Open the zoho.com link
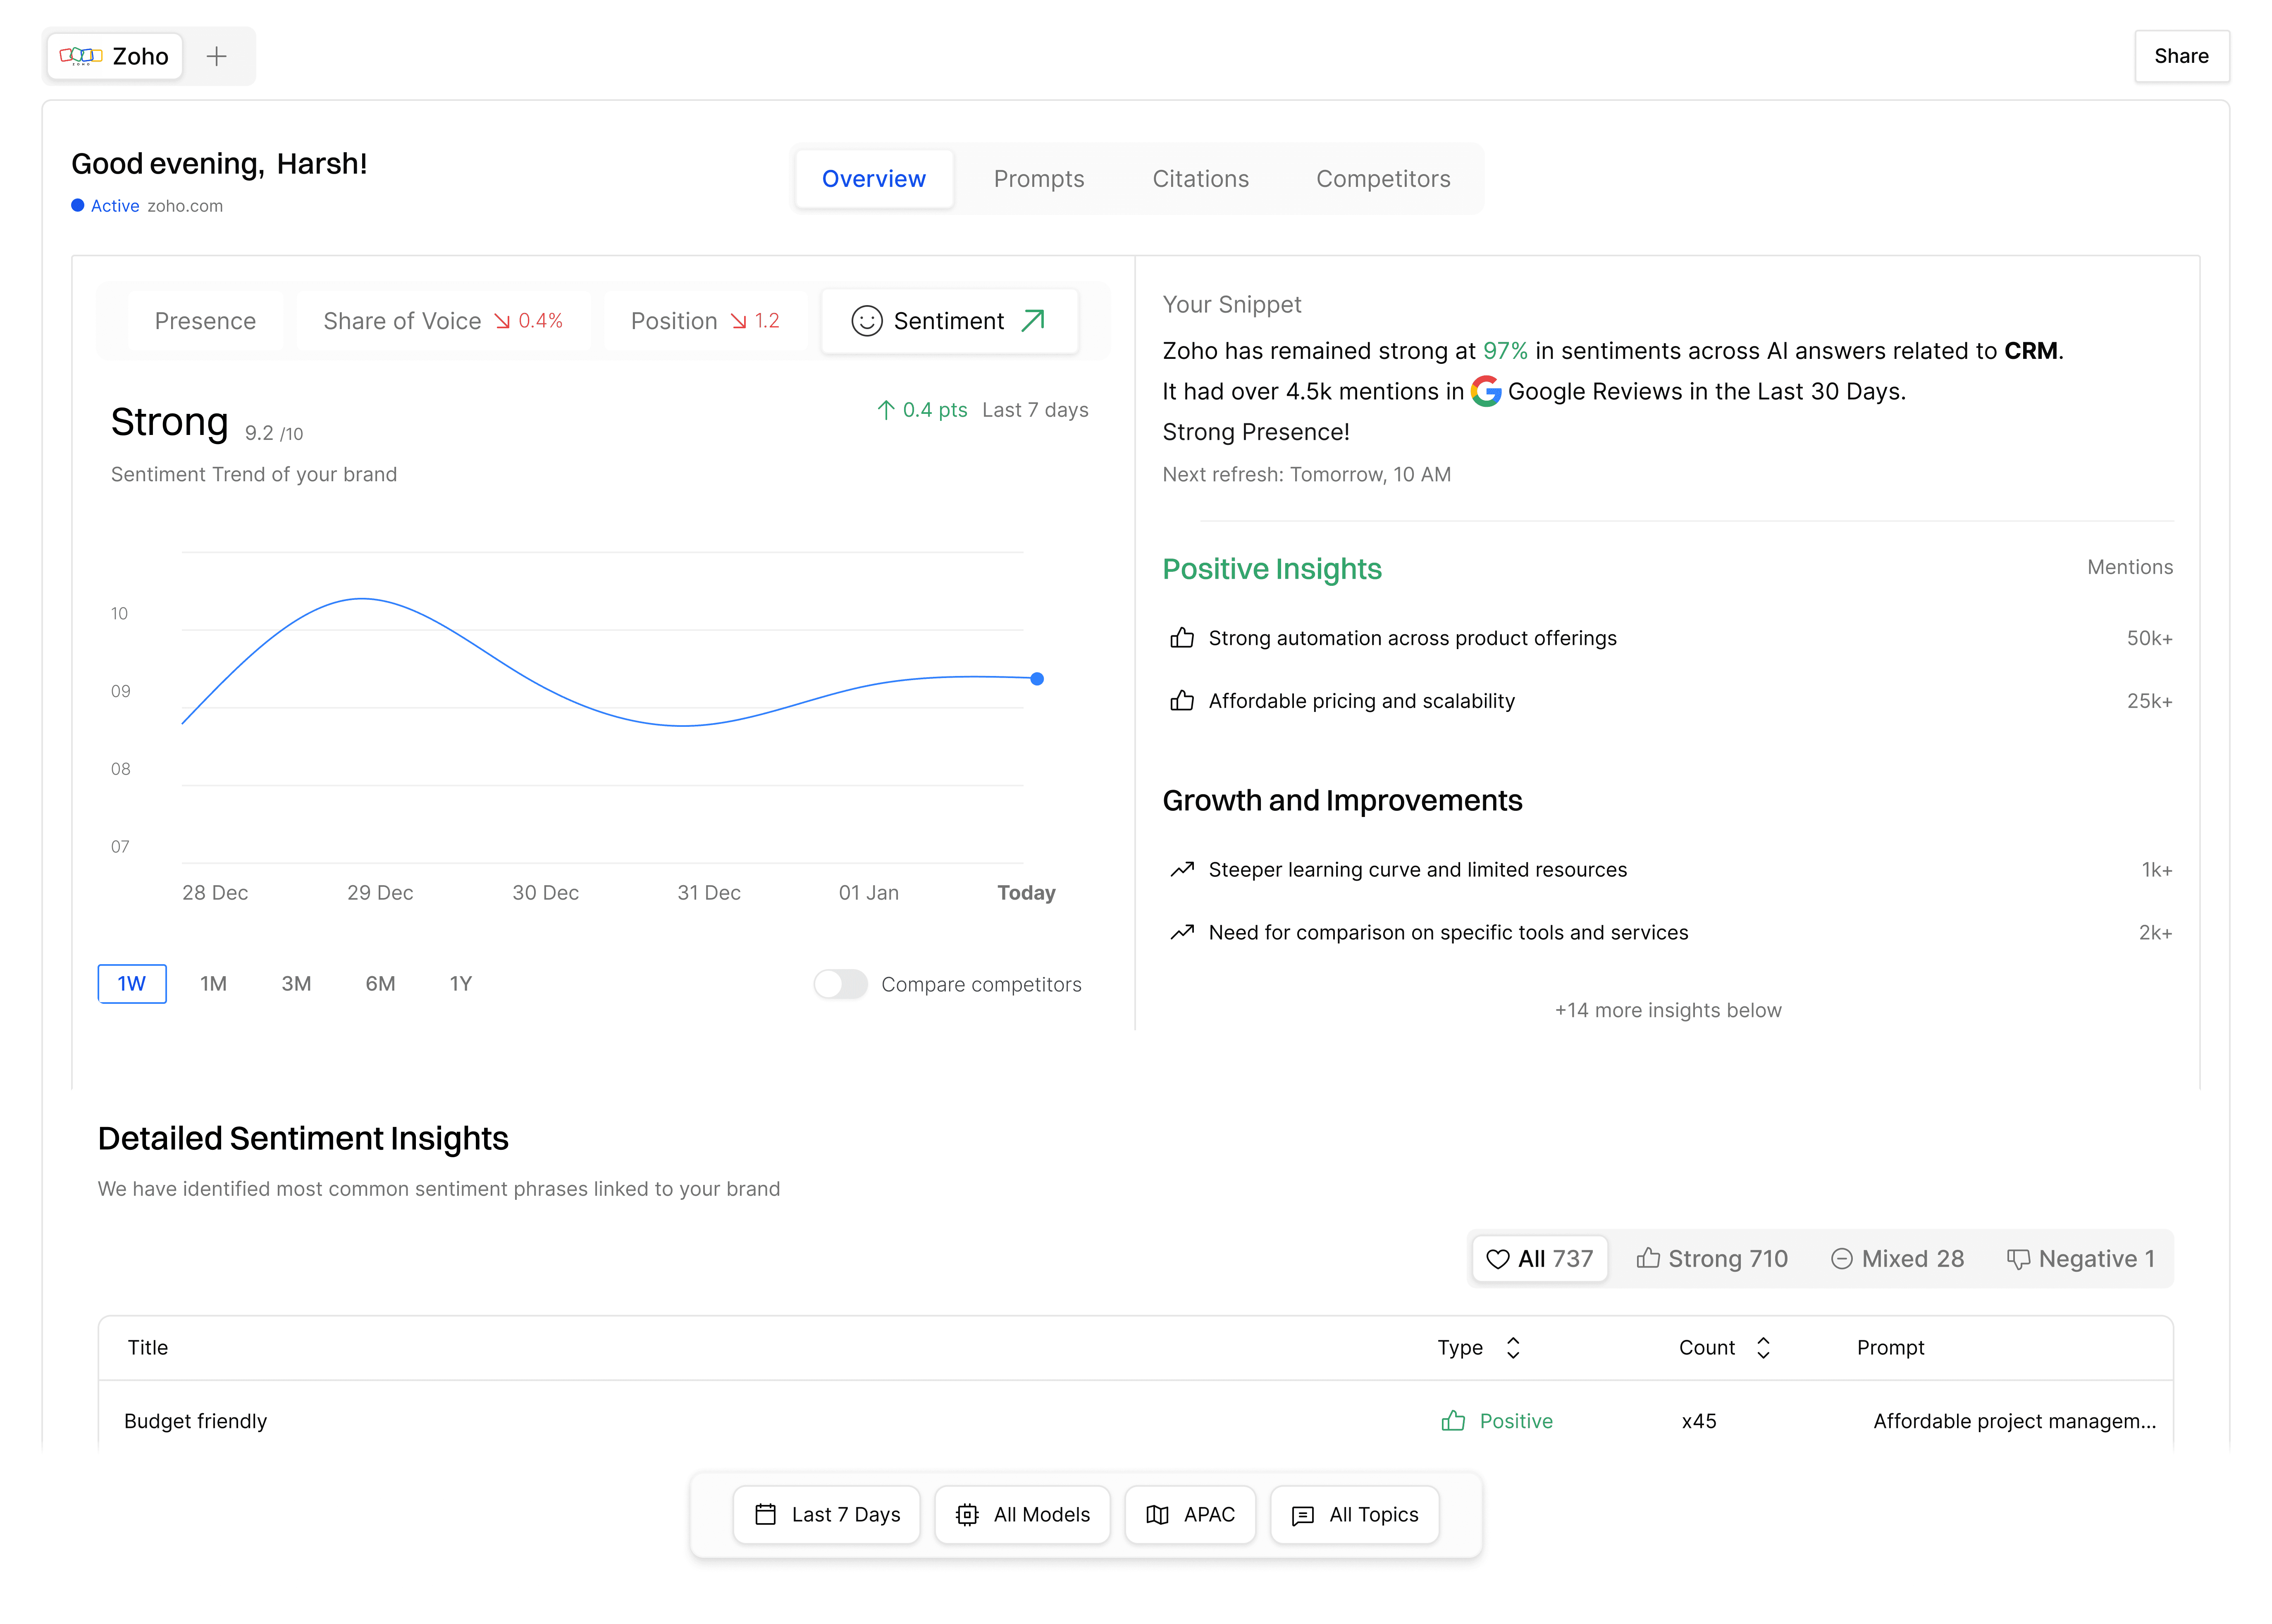The width and height of the screenshot is (2272, 1624). coord(185,206)
